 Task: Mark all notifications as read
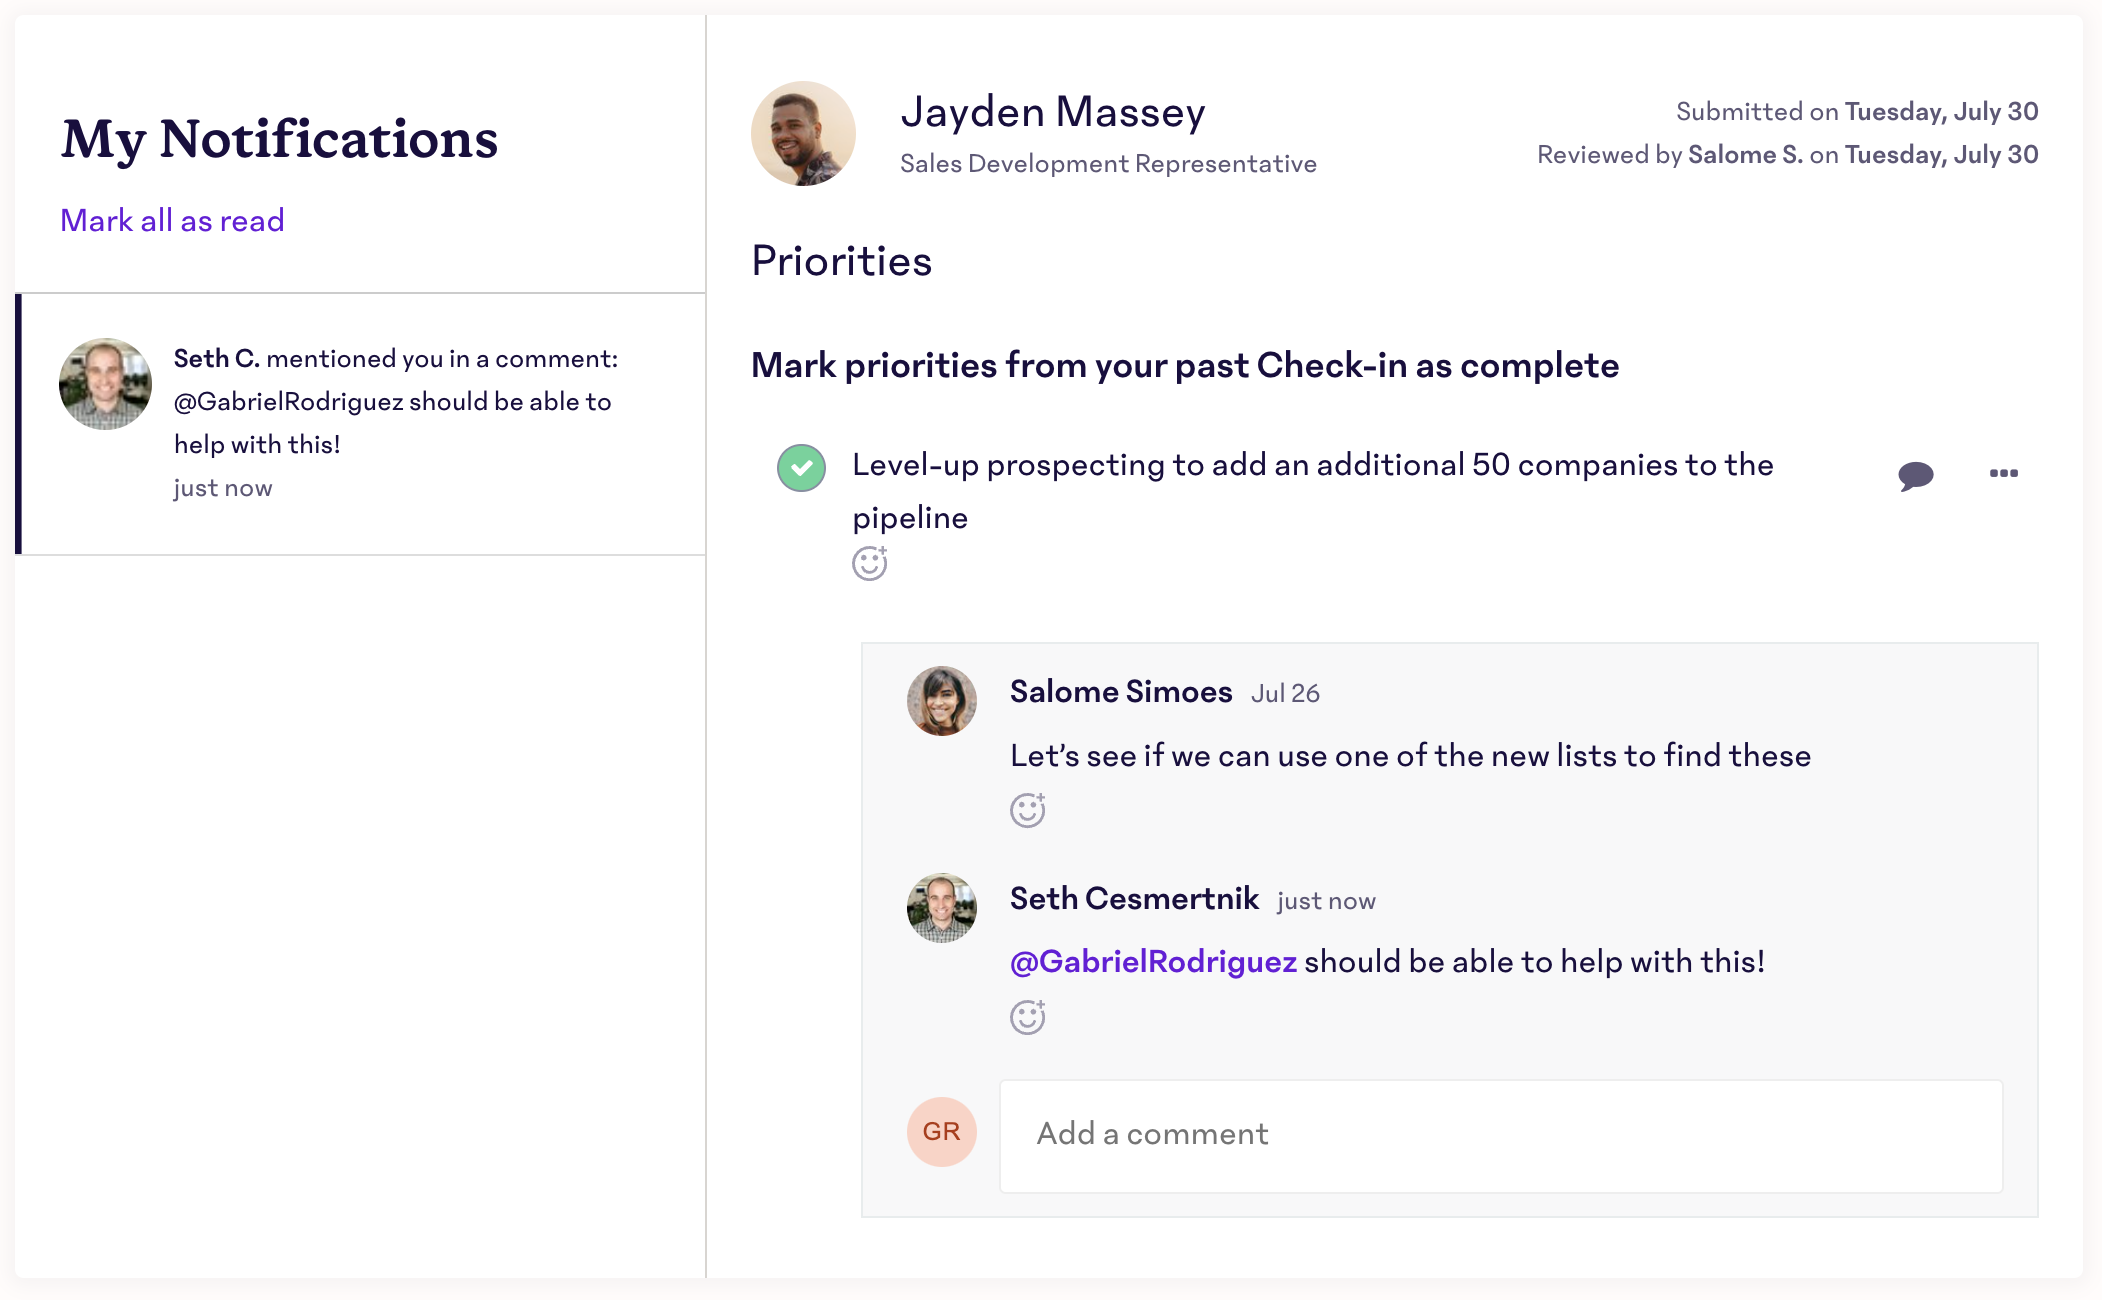(170, 221)
